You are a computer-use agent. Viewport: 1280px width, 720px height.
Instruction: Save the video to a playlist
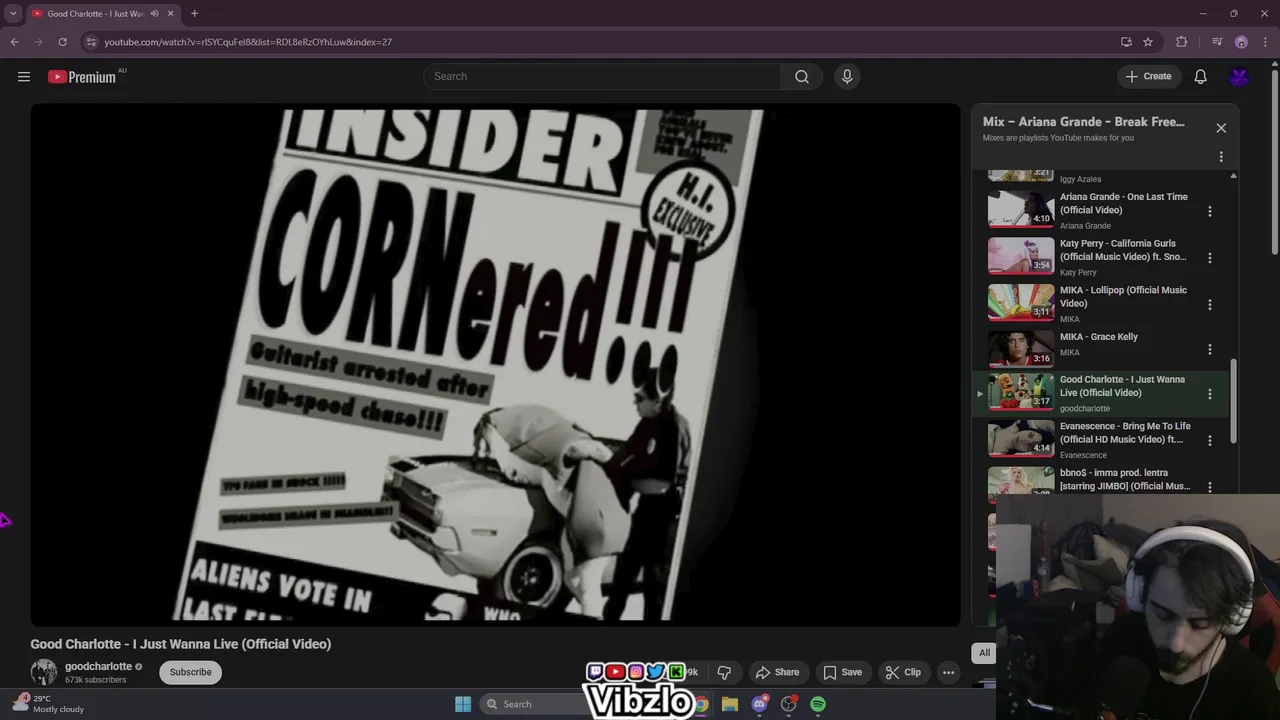click(x=842, y=672)
